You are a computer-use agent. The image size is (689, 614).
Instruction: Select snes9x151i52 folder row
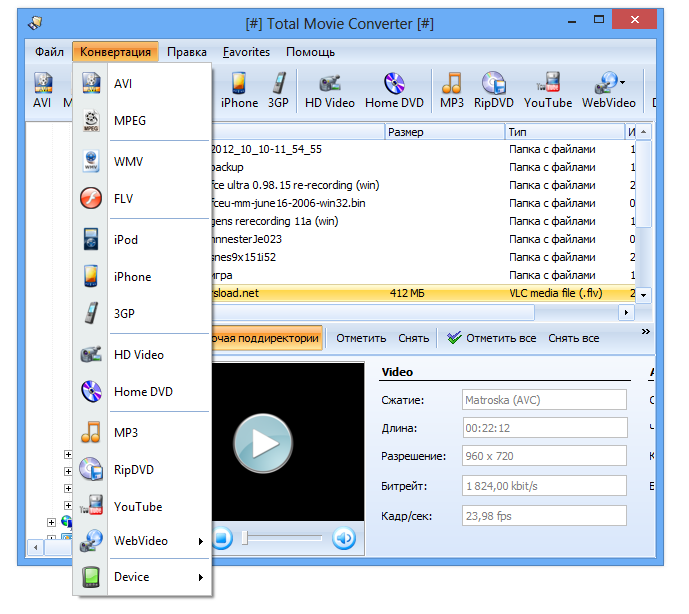pyautogui.click(x=423, y=257)
